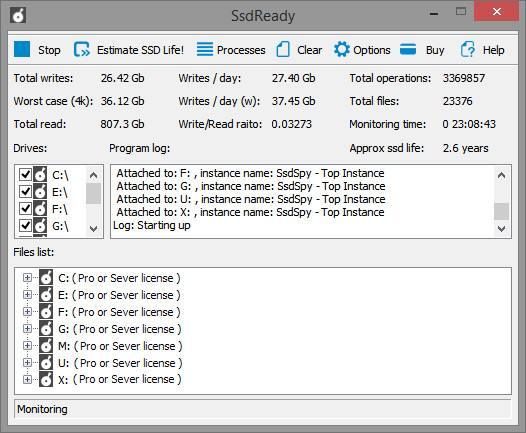Minimize the SsdReady window
The height and width of the screenshot is (433, 526).
pyautogui.click(x=434, y=13)
